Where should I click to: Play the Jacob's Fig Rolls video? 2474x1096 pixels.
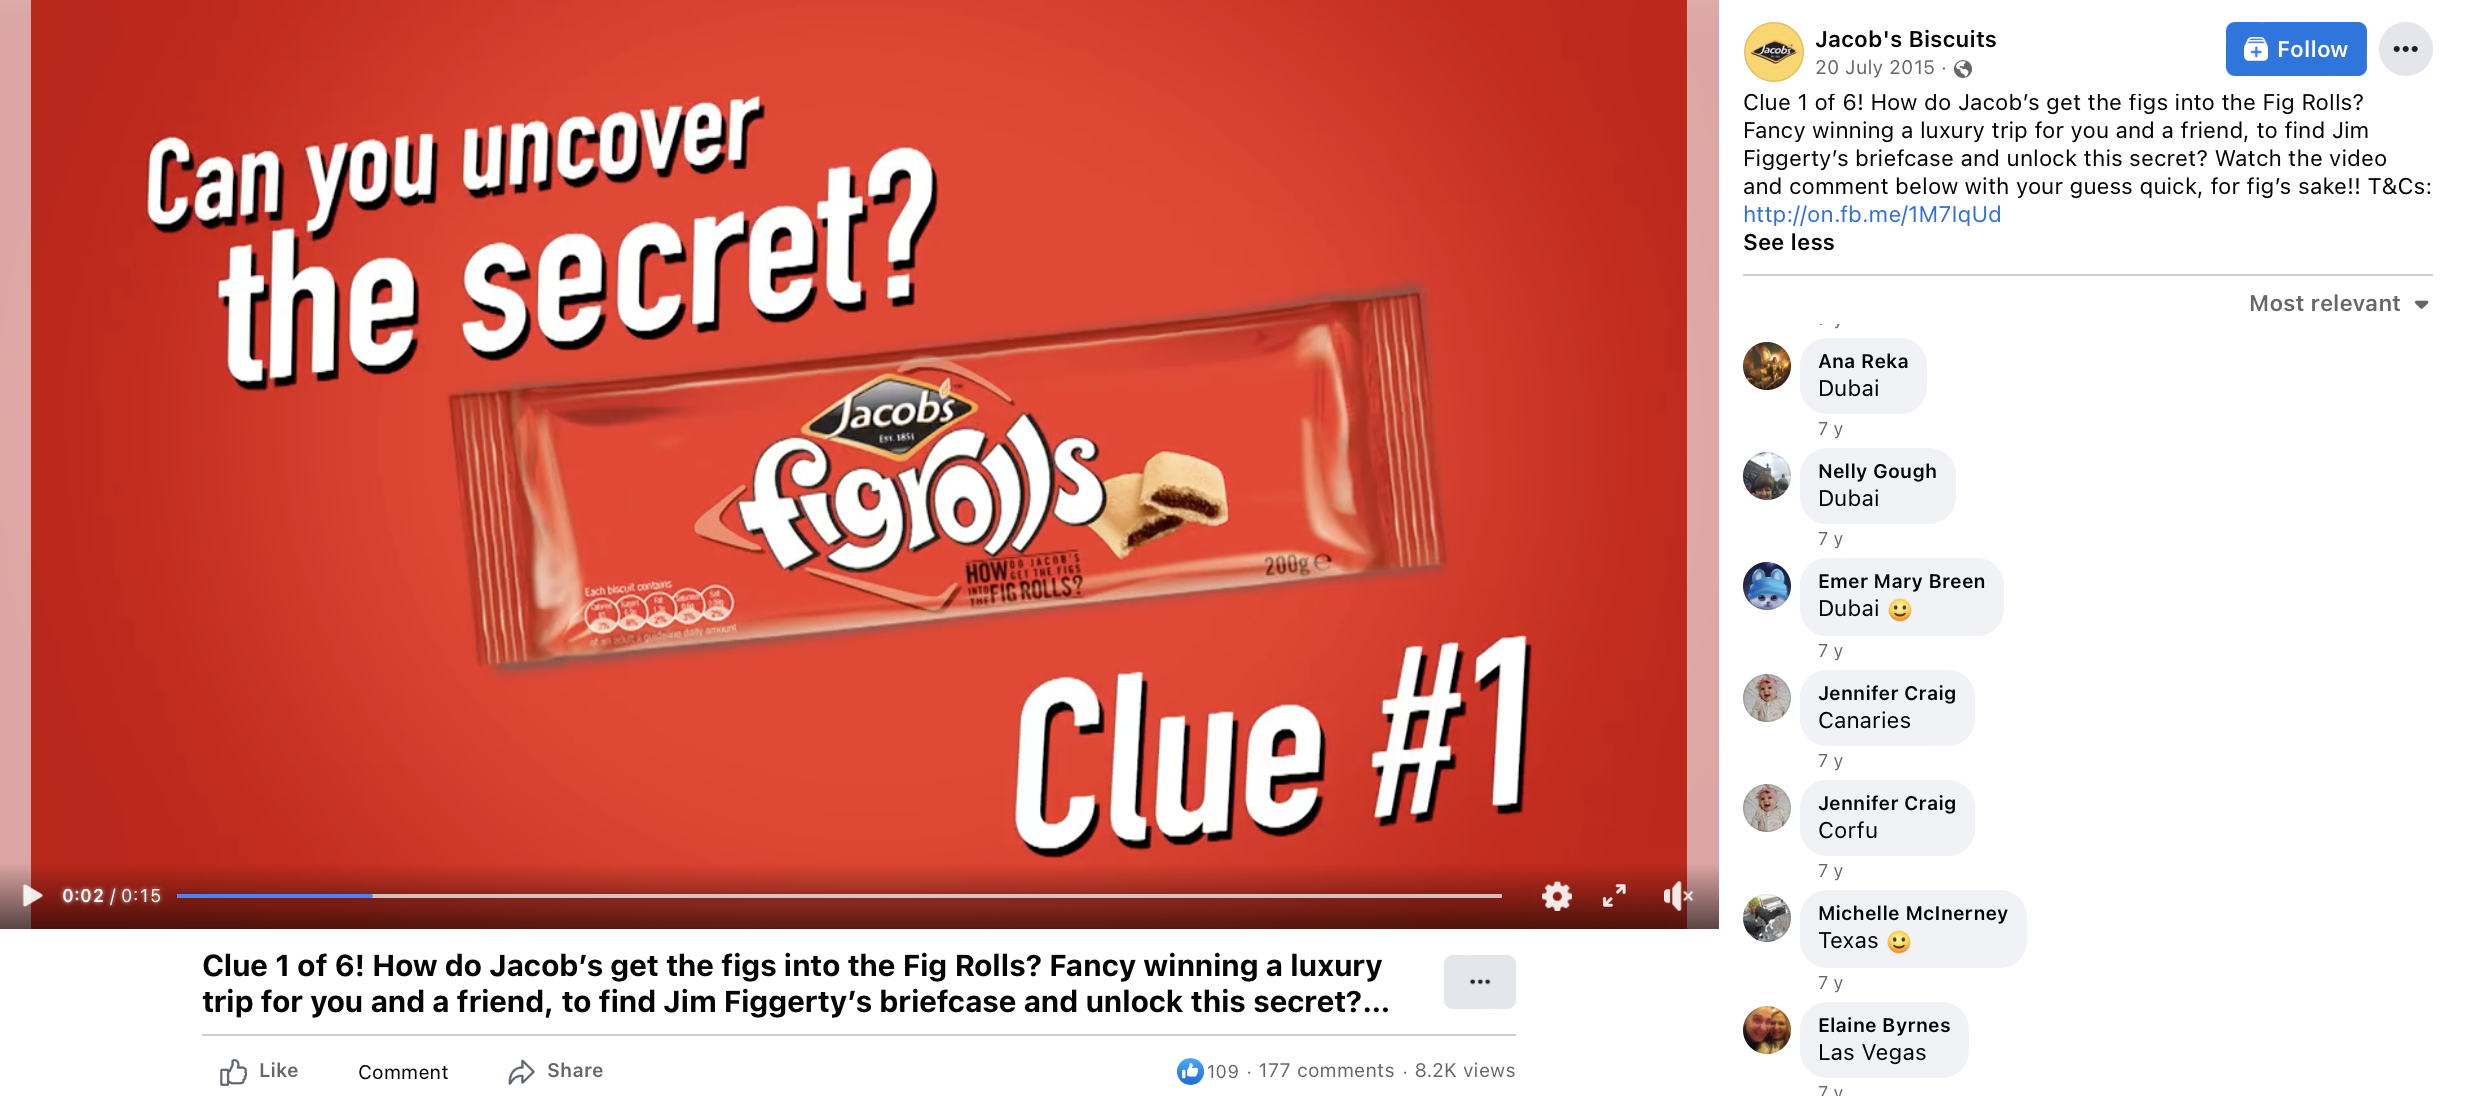[32, 895]
